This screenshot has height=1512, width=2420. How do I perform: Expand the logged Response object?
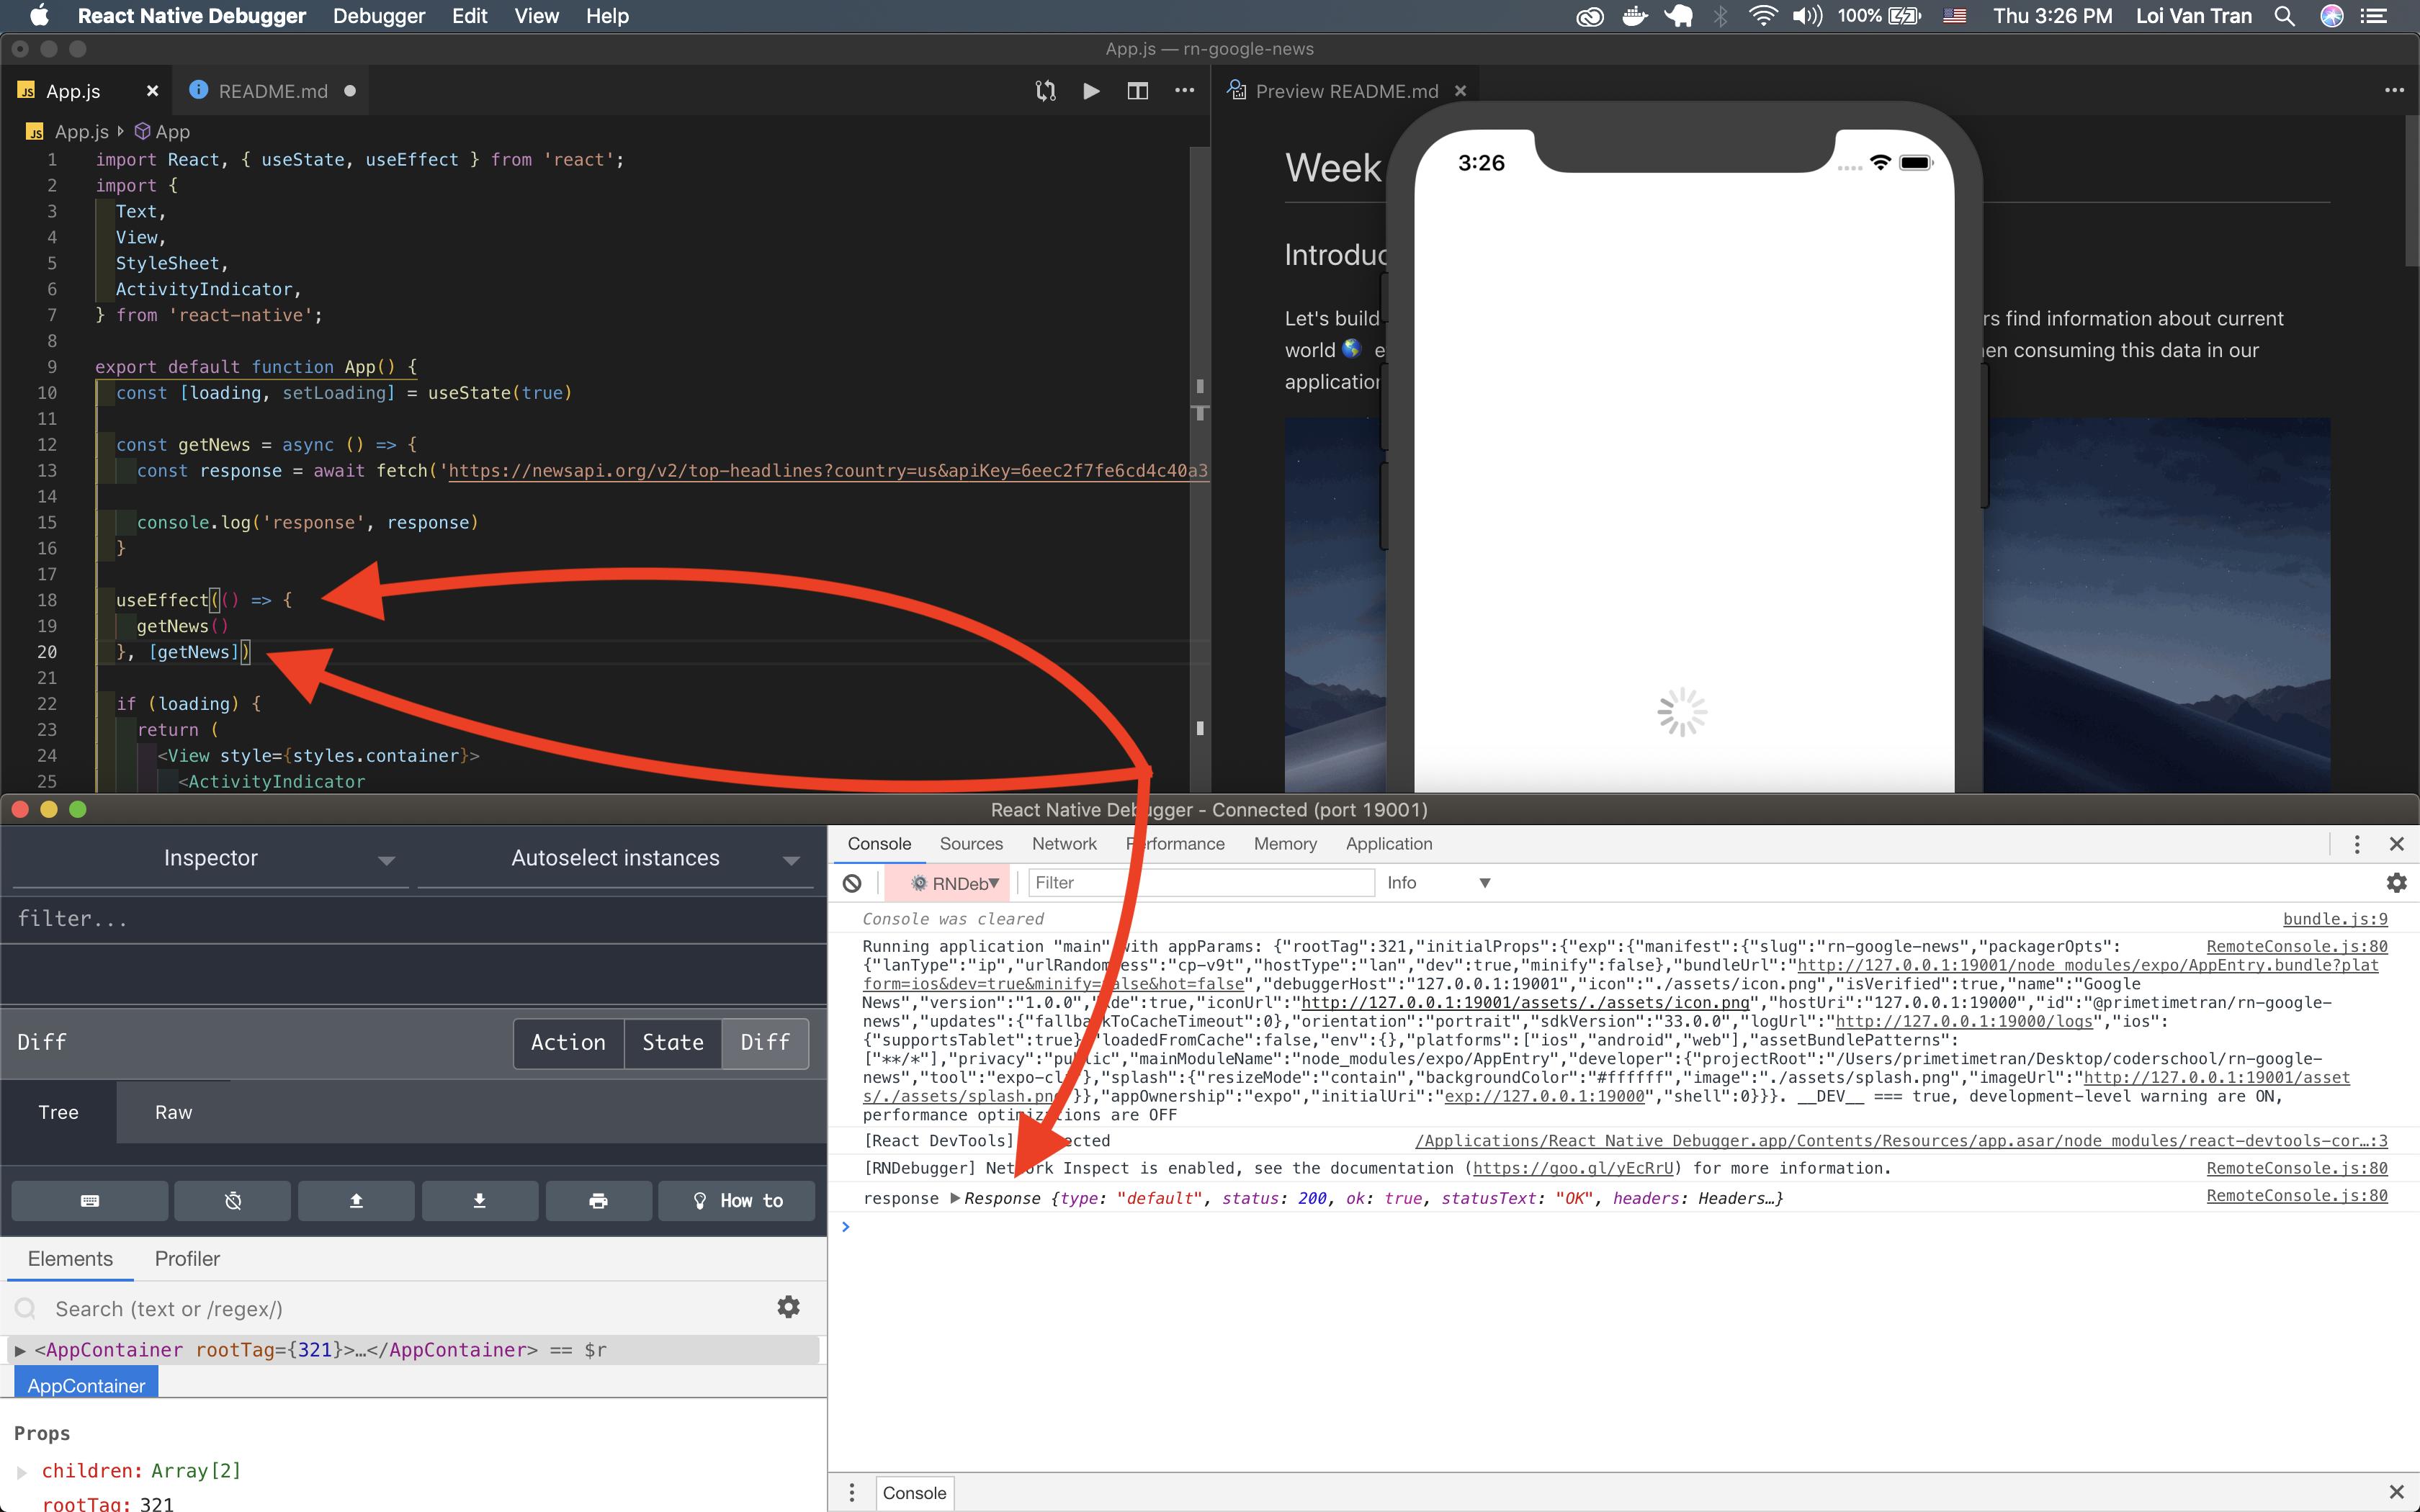(x=955, y=1198)
